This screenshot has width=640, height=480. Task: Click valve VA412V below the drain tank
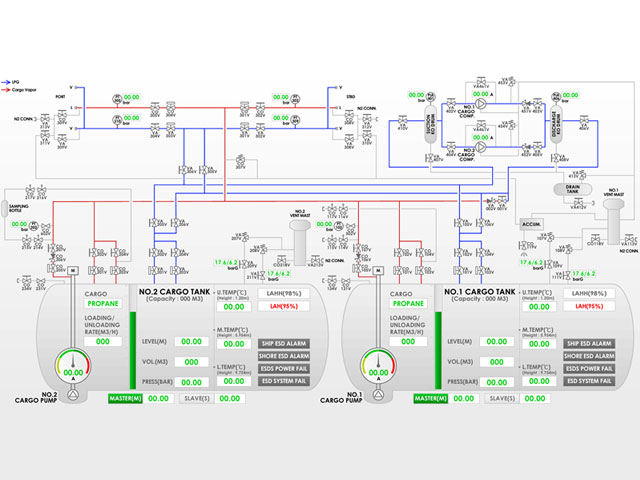click(578, 203)
